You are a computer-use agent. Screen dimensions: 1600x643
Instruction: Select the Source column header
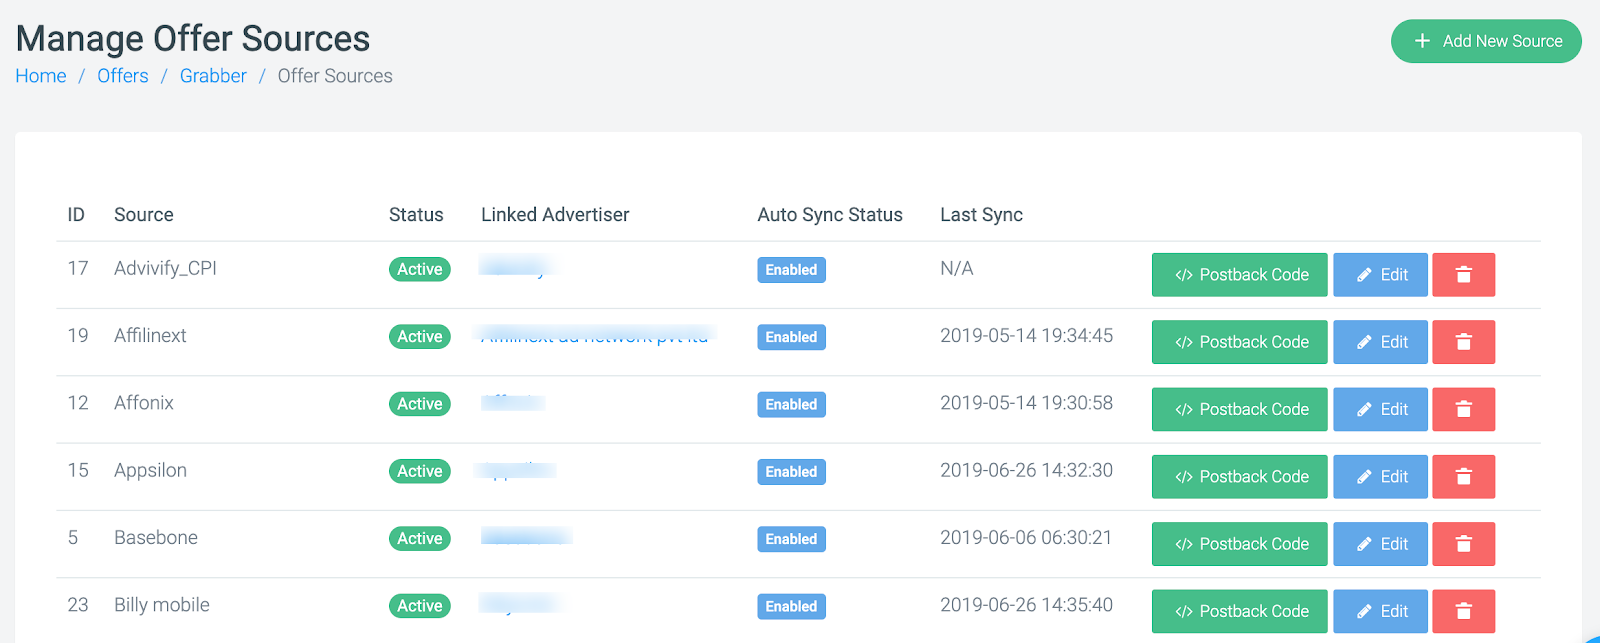pyautogui.click(x=144, y=215)
